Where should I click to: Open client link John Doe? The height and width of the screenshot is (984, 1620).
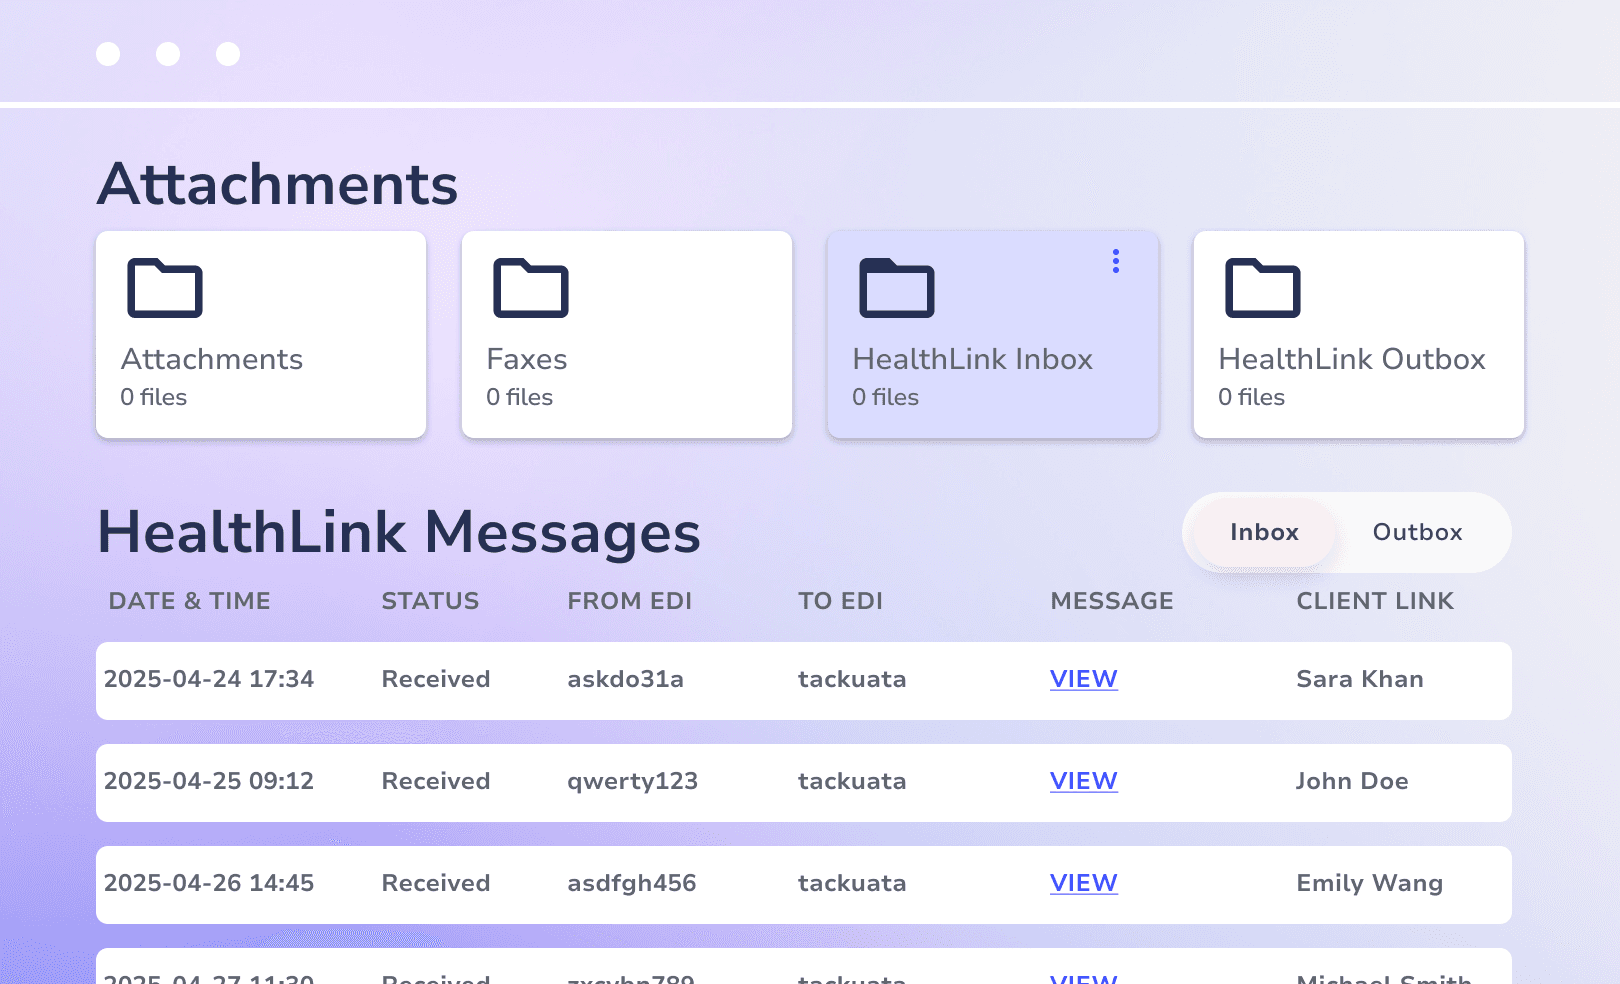click(x=1352, y=781)
